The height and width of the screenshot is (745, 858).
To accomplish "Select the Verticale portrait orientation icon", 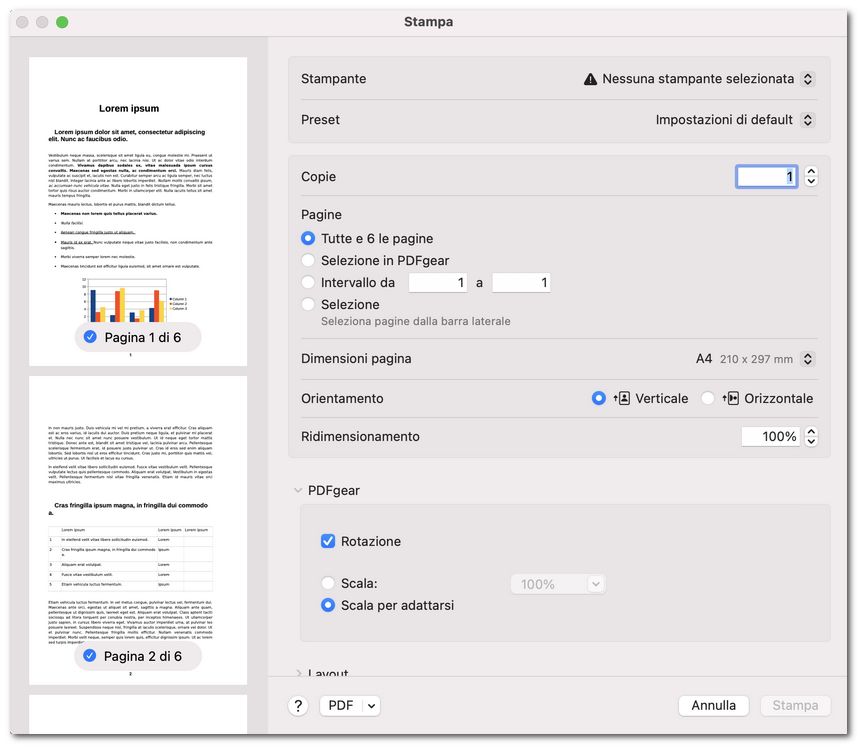I will [x=624, y=398].
